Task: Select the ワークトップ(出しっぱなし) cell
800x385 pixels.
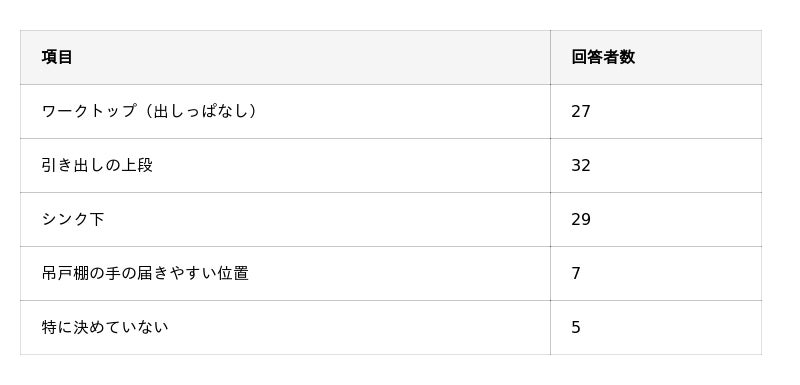Action: tap(285, 112)
